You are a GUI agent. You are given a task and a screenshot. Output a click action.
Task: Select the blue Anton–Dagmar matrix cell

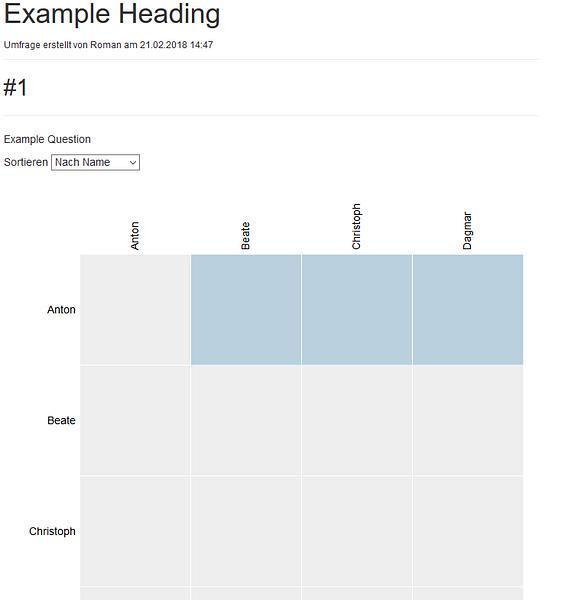pyautogui.click(x=468, y=310)
